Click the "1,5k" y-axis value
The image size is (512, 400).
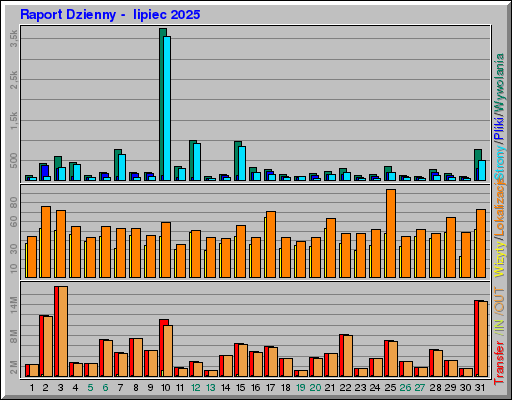[x=14, y=120]
